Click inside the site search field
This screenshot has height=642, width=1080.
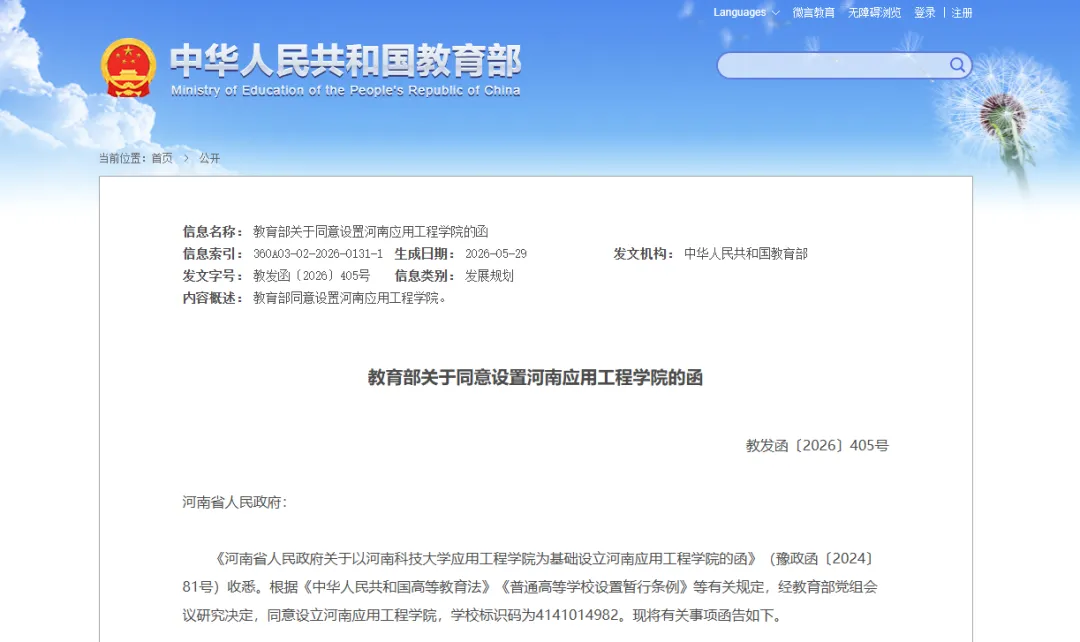[833, 65]
